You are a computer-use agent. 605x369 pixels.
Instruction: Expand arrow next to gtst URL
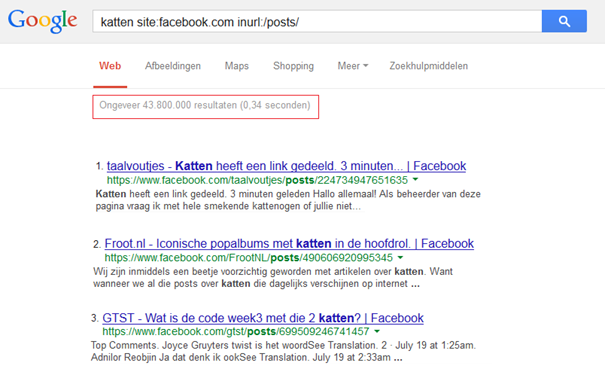click(377, 331)
